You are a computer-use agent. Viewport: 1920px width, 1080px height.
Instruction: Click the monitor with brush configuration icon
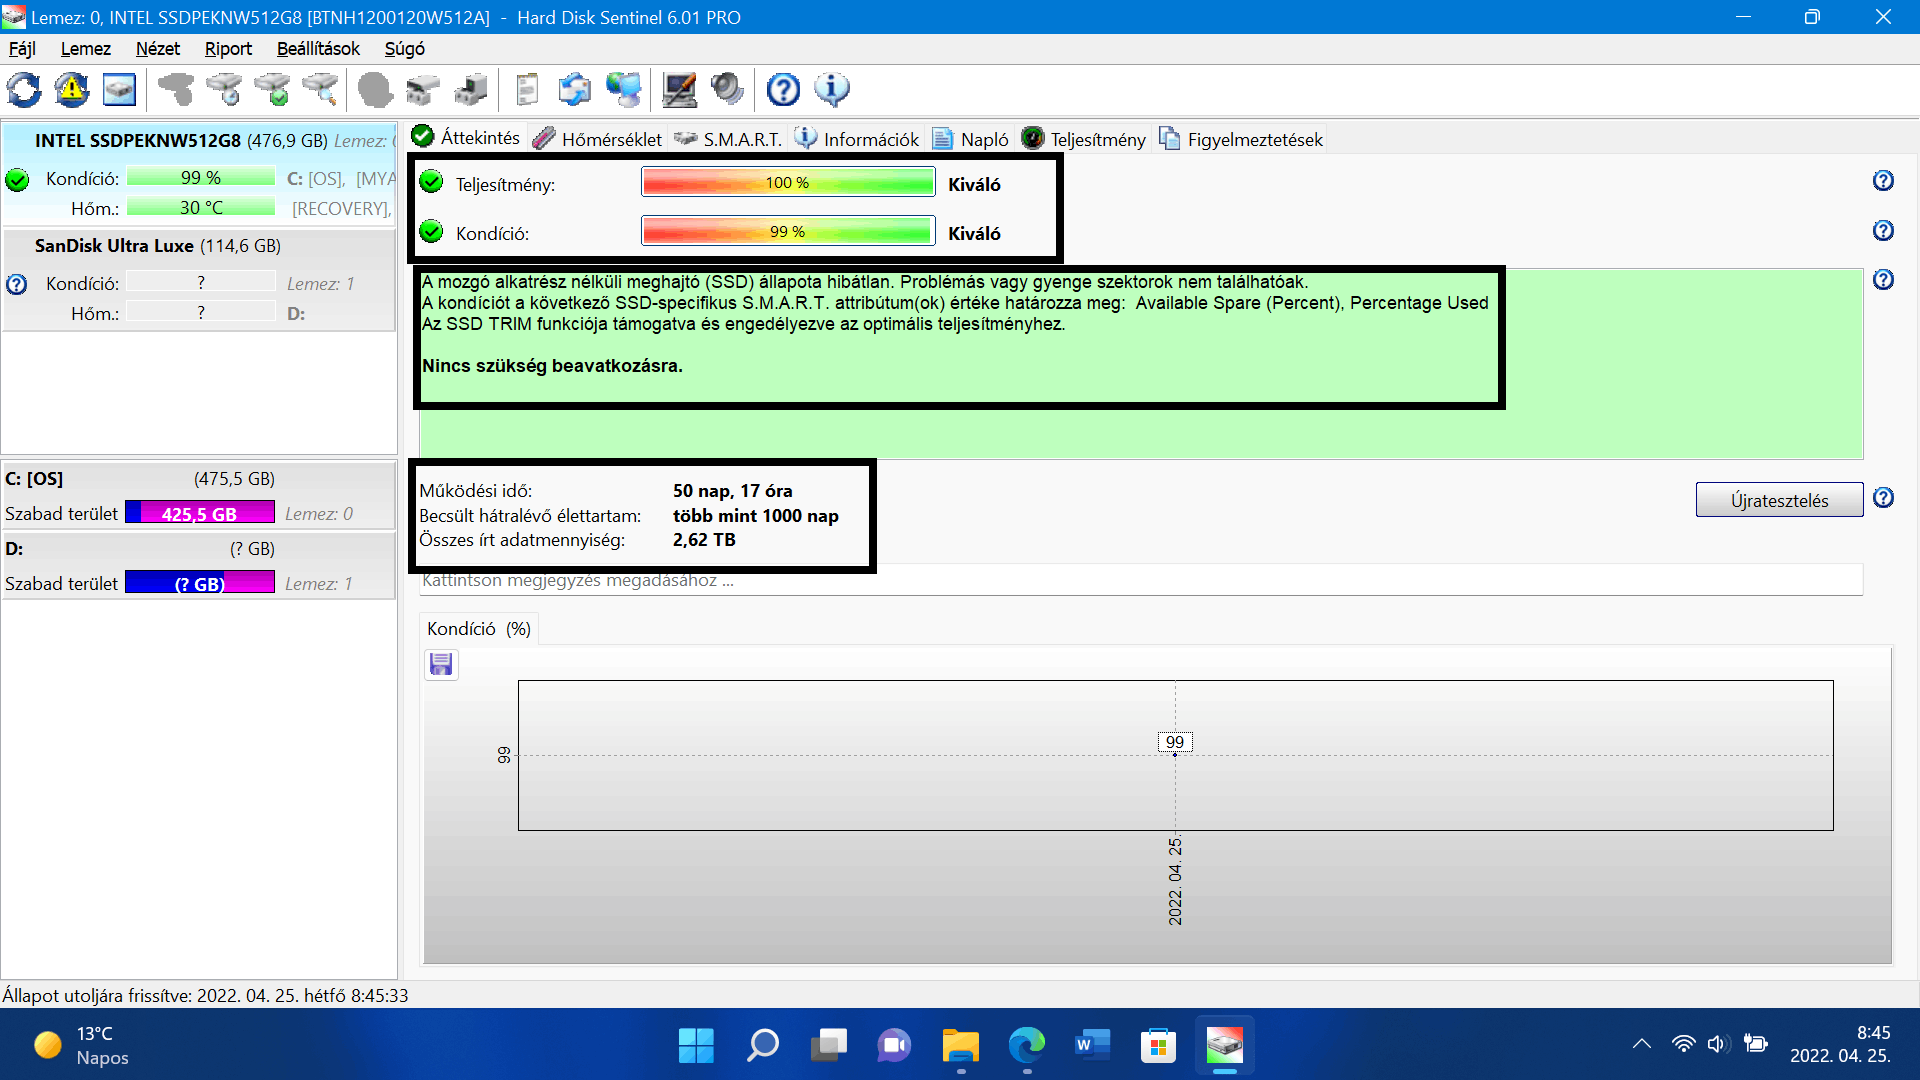[680, 90]
